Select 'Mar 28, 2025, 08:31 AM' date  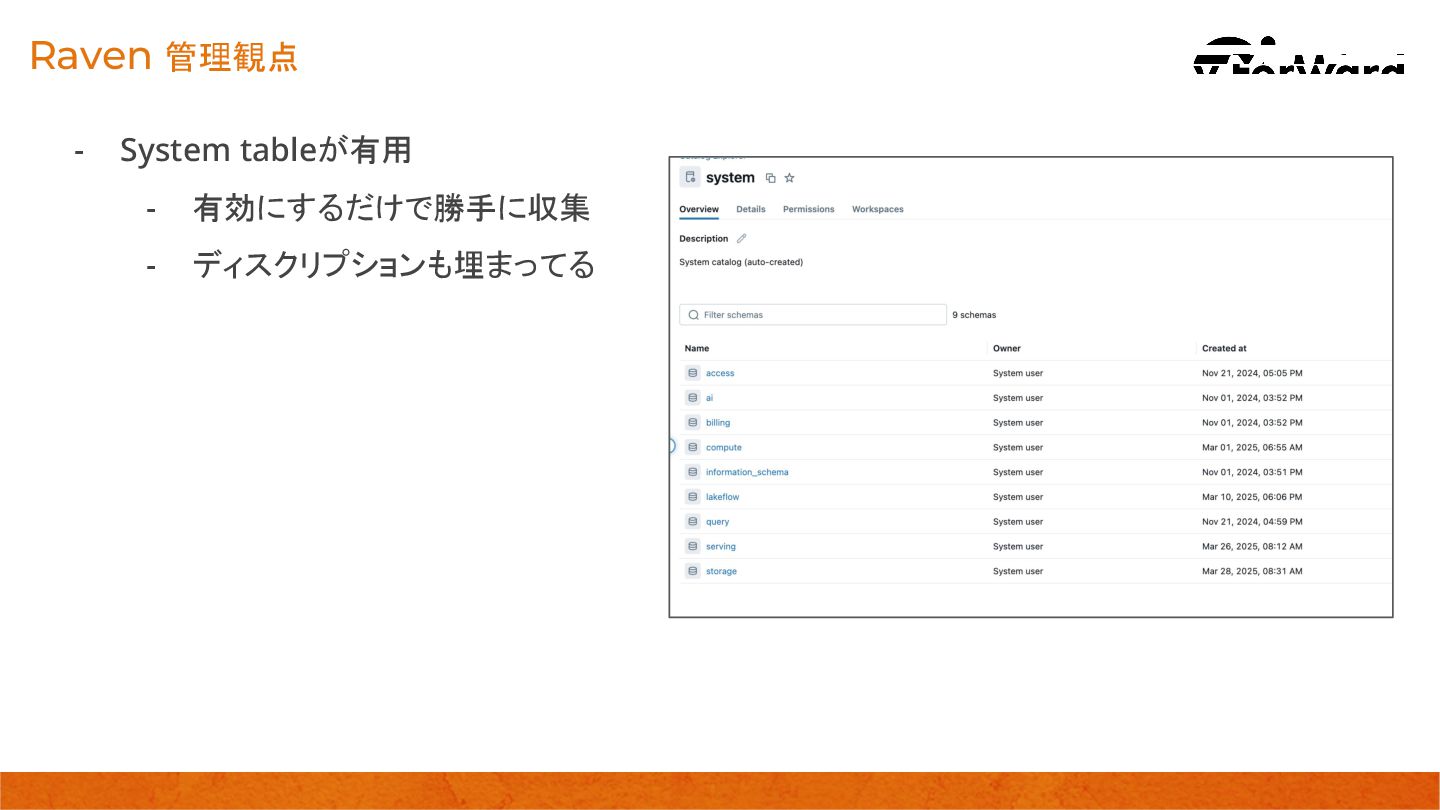[x=1252, y=571]
